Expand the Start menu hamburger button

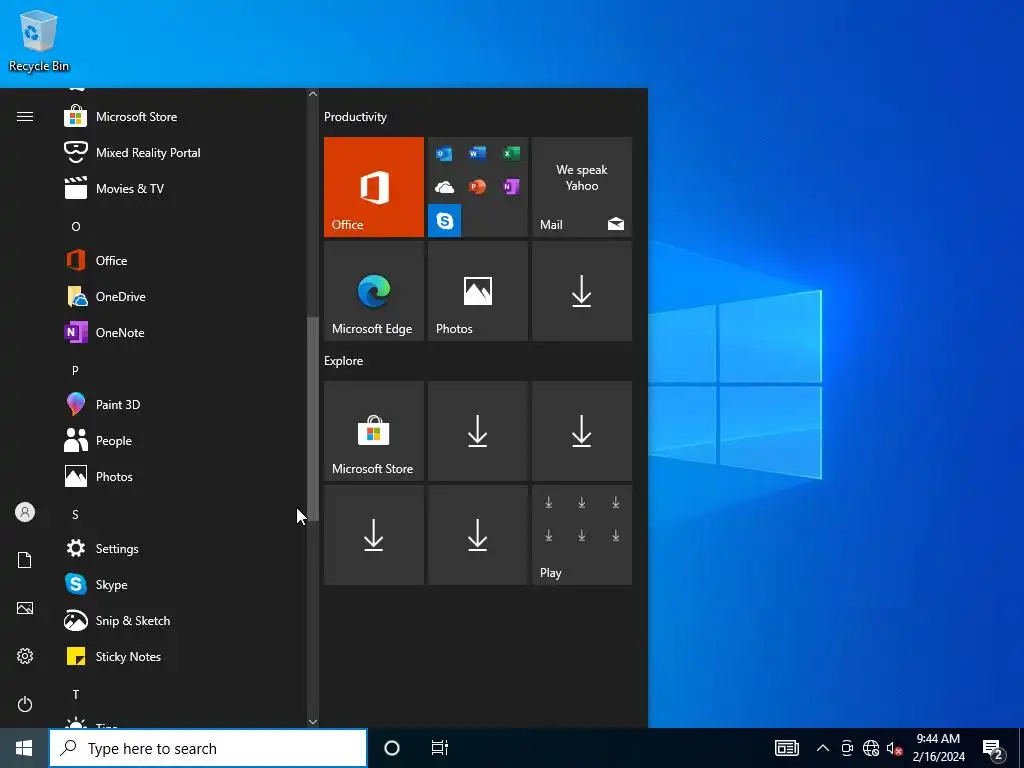(x=25, y=117)
